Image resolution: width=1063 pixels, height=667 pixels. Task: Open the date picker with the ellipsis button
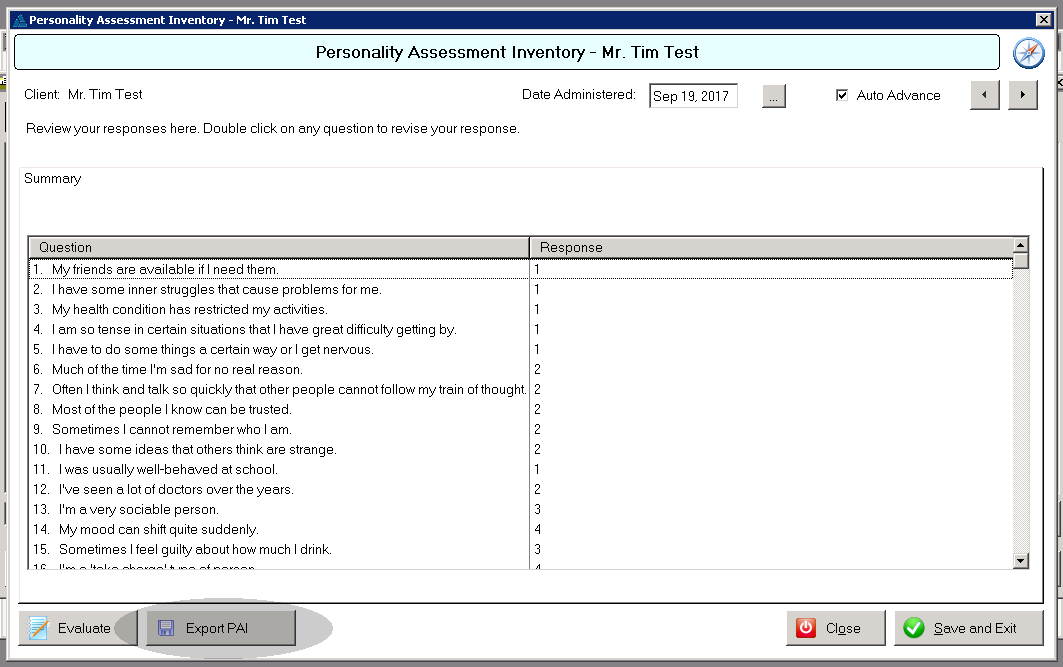[772, 95]
